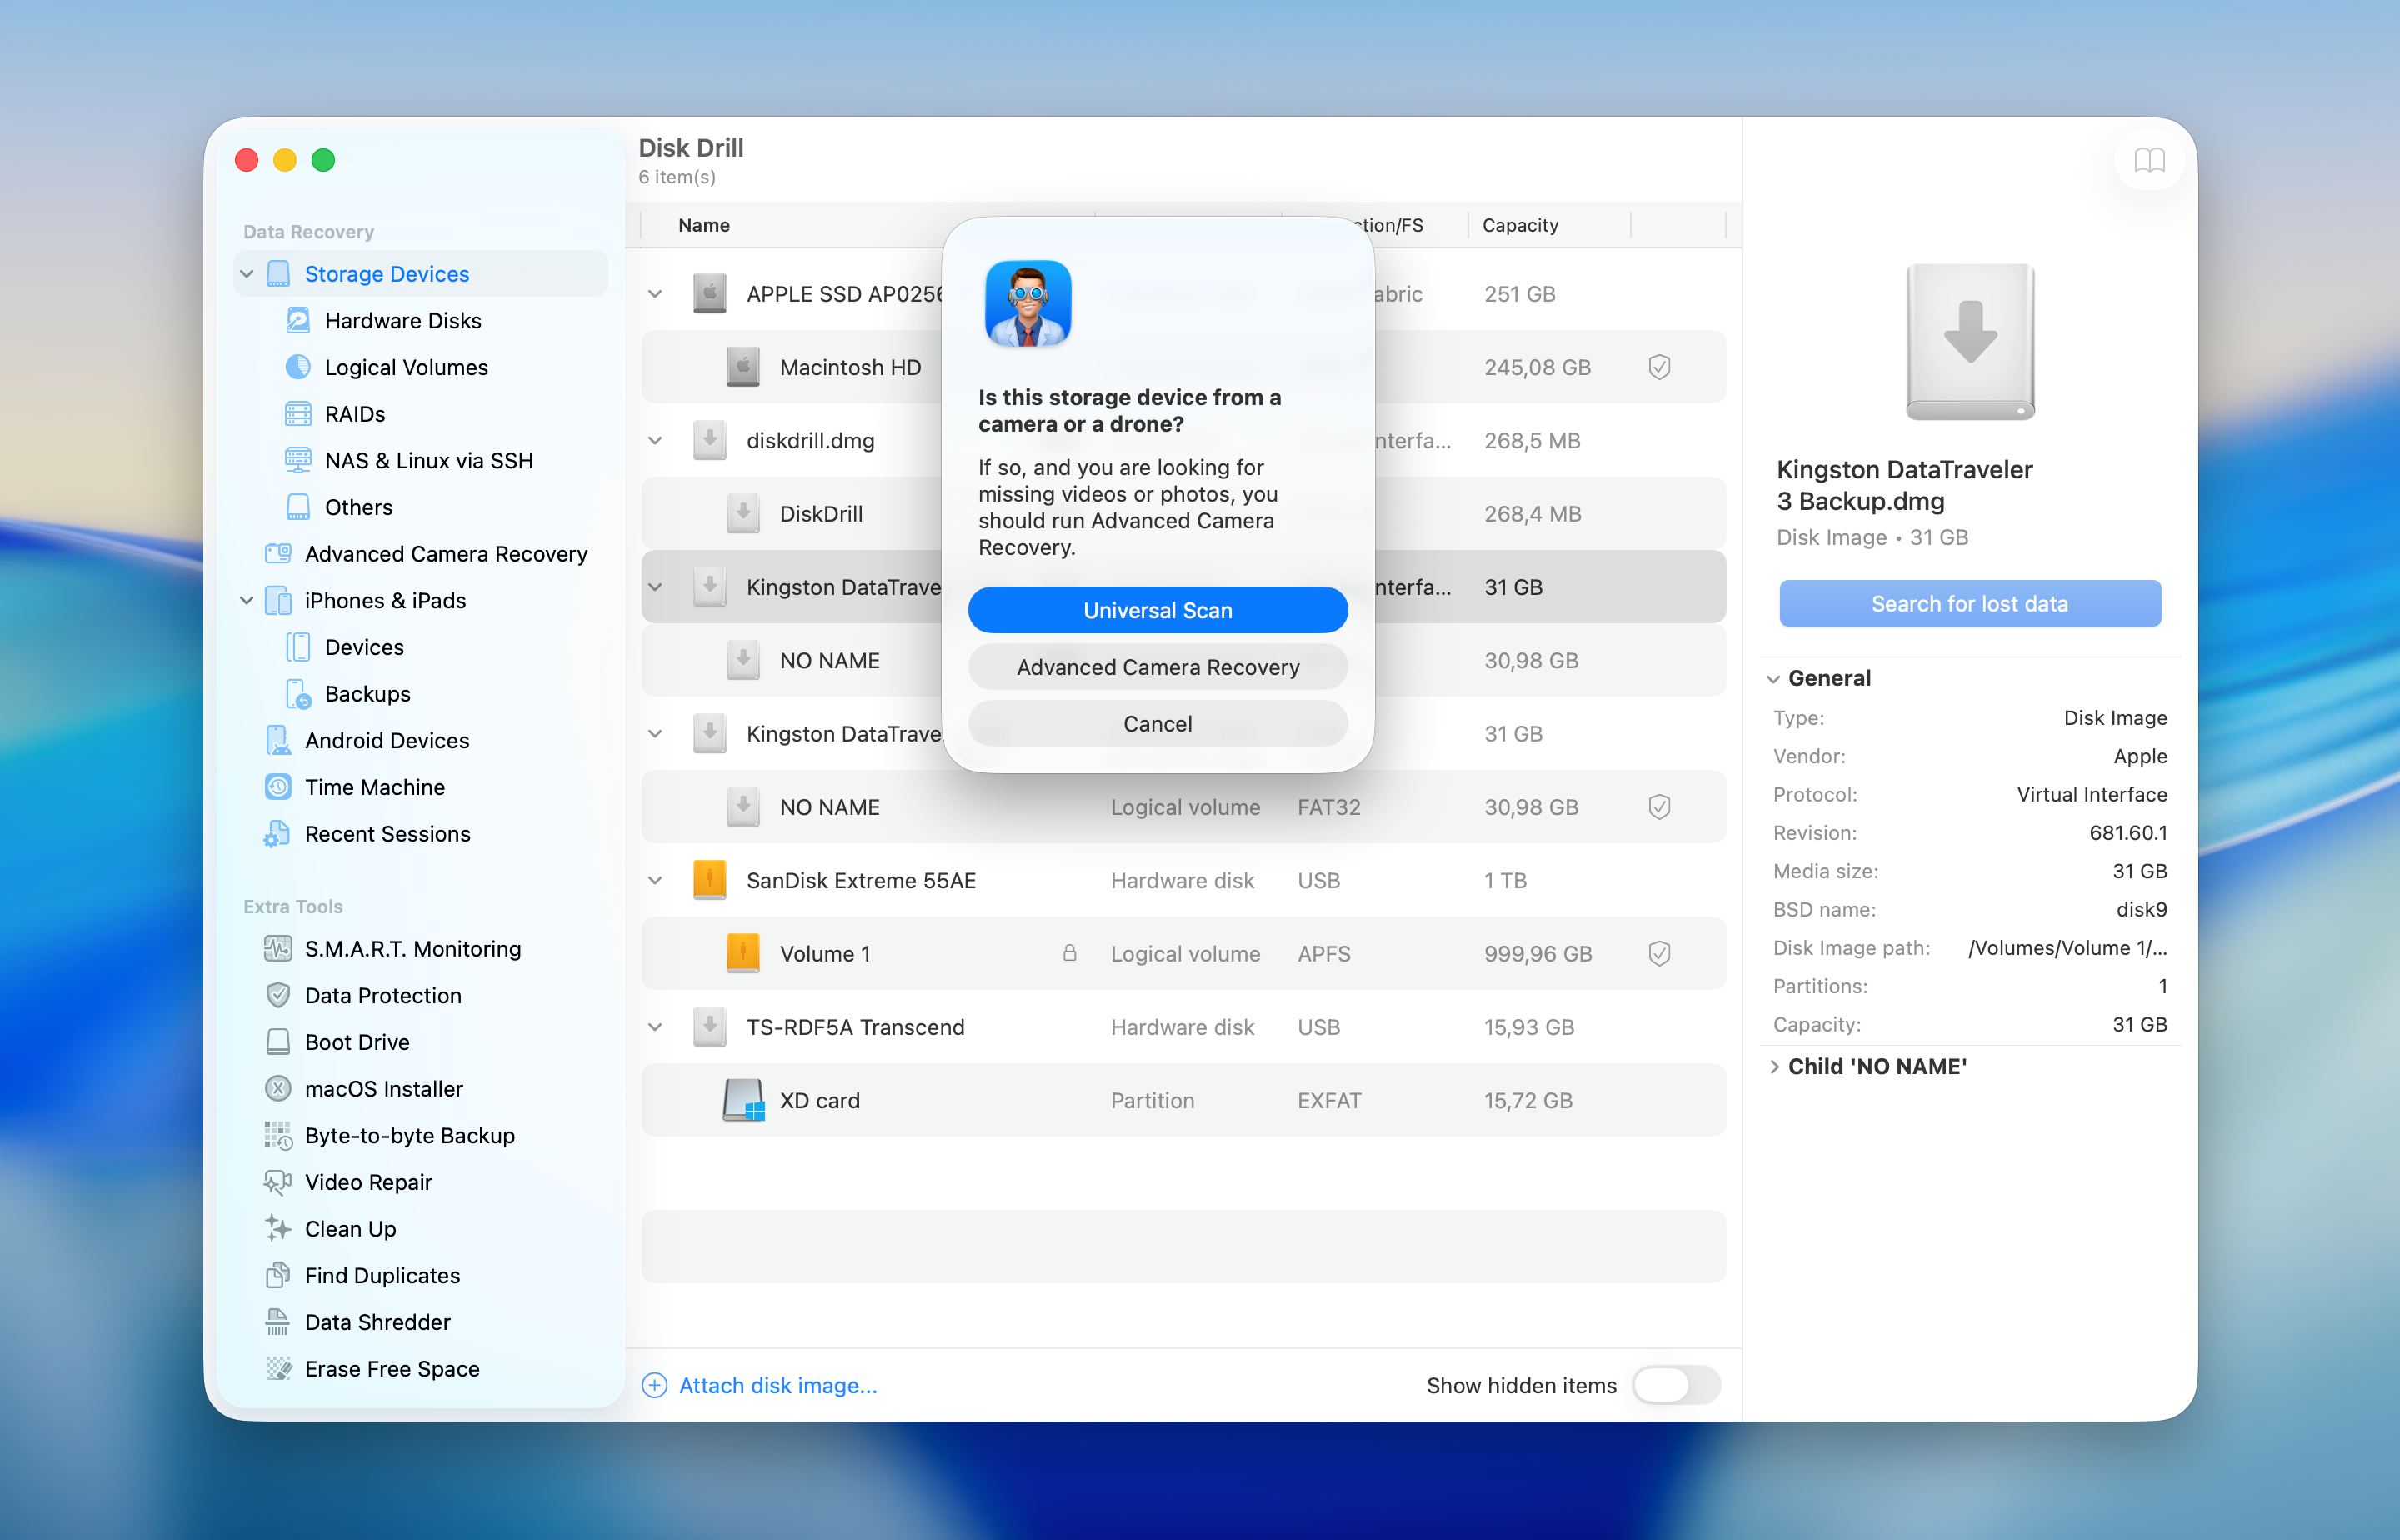Click the Clean Up sparkle icon
Image resolution: width=2400 pixels, height=1540 pixels.
[278, 1229]
